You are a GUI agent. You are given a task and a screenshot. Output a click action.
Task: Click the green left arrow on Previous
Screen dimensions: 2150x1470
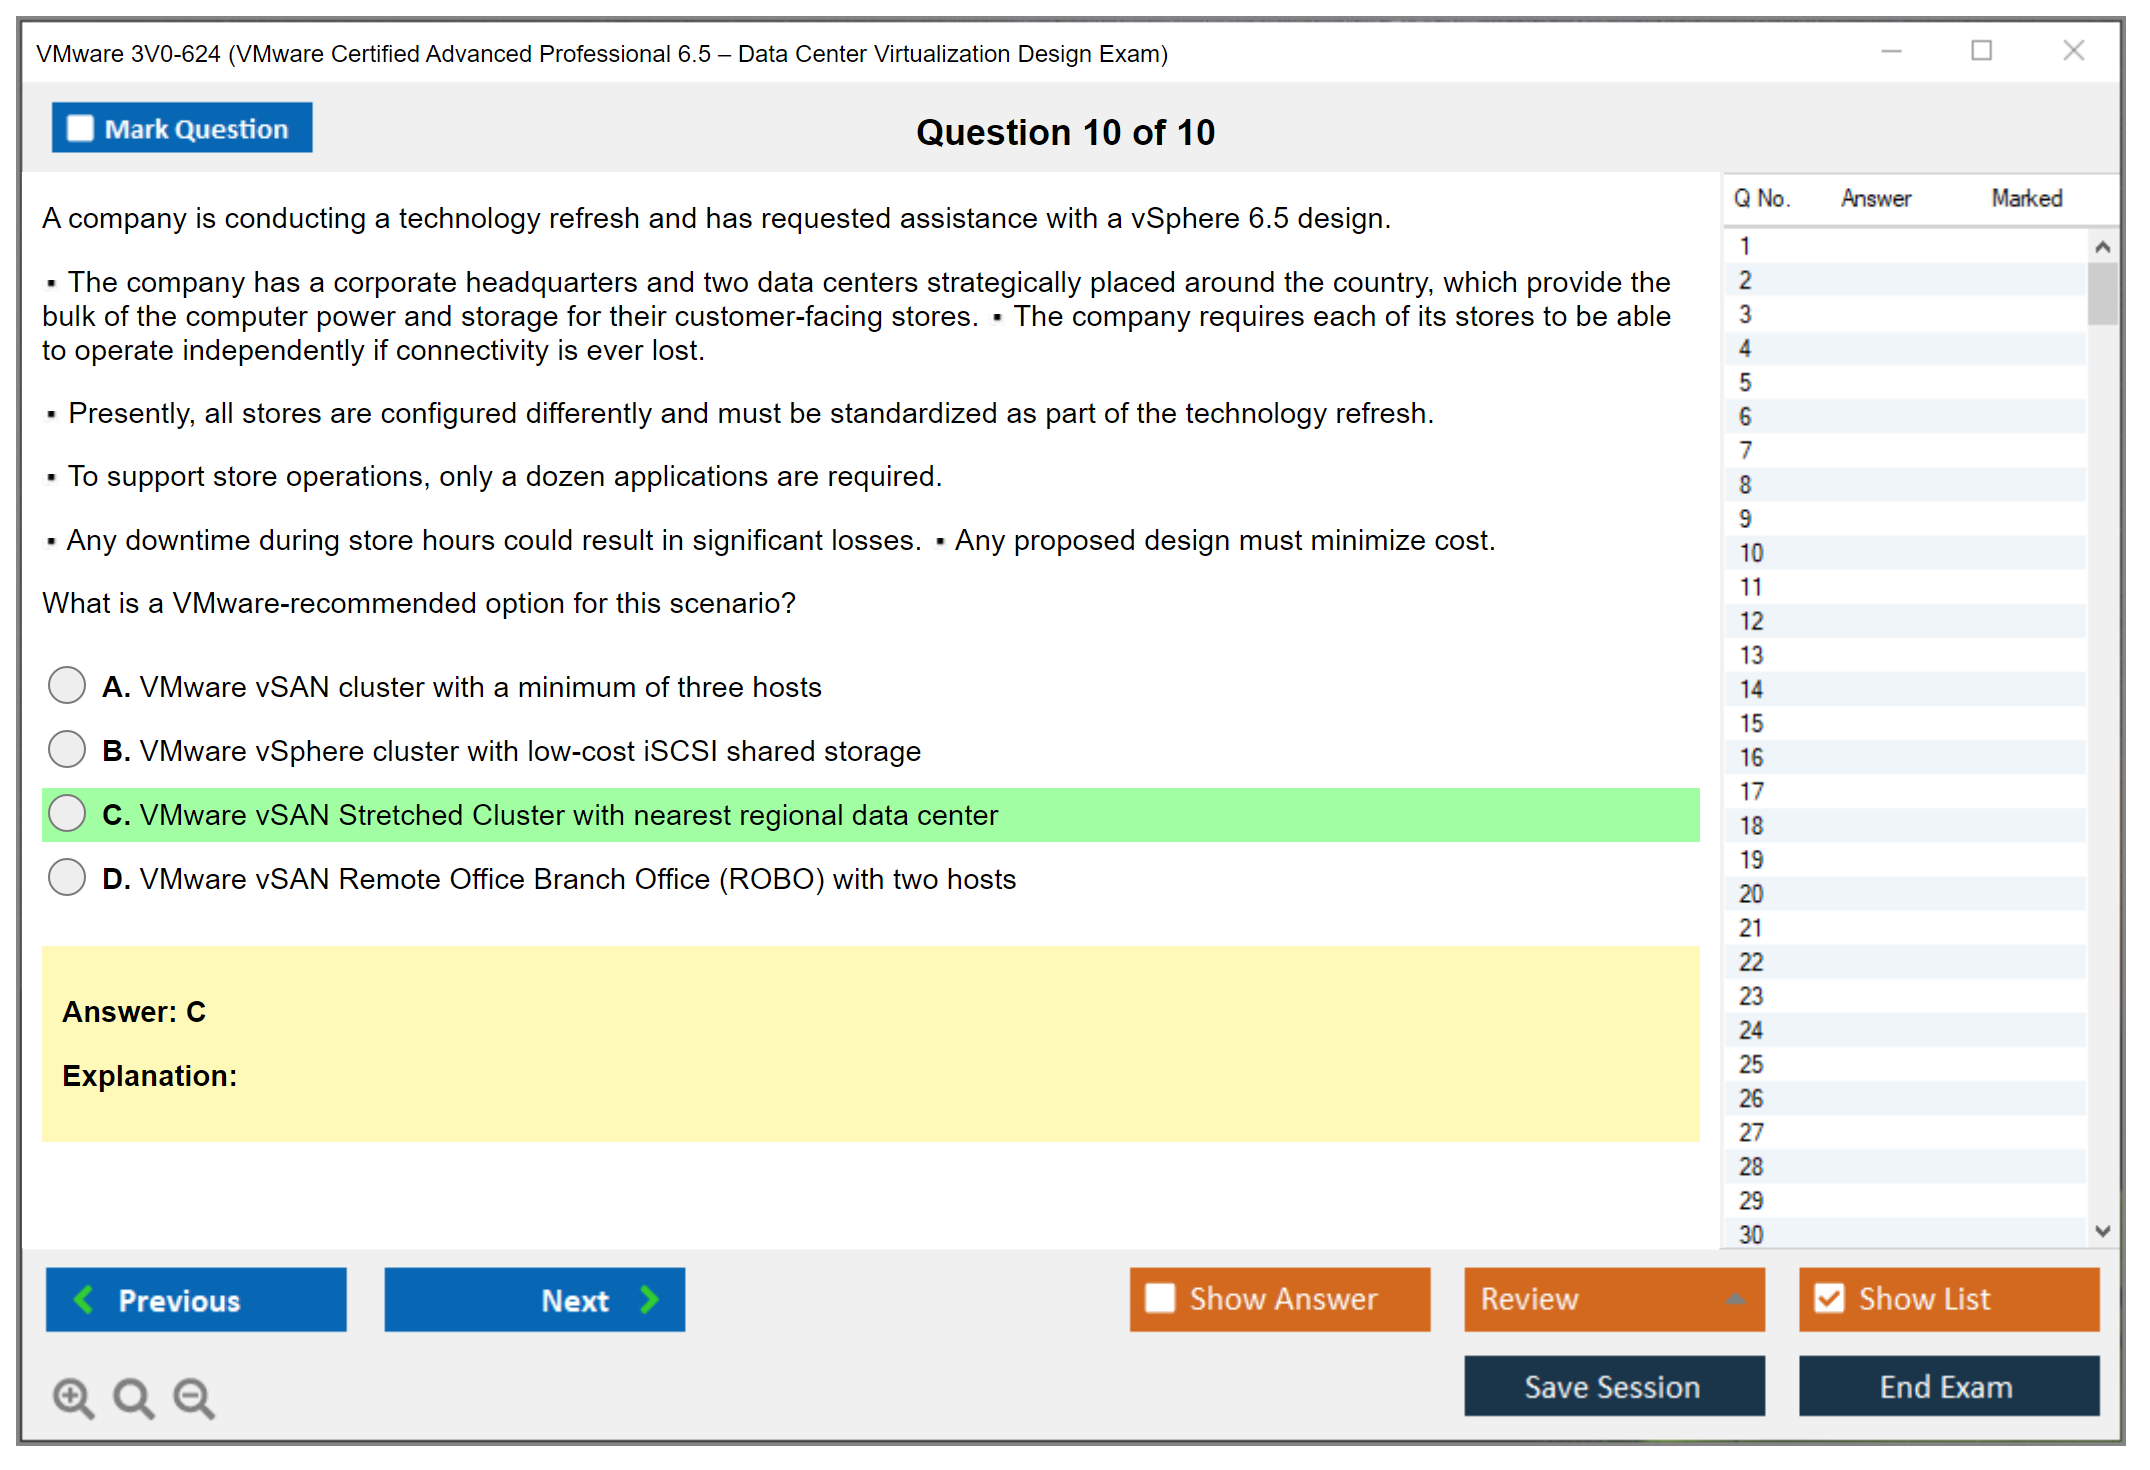tap(84, 1299)
